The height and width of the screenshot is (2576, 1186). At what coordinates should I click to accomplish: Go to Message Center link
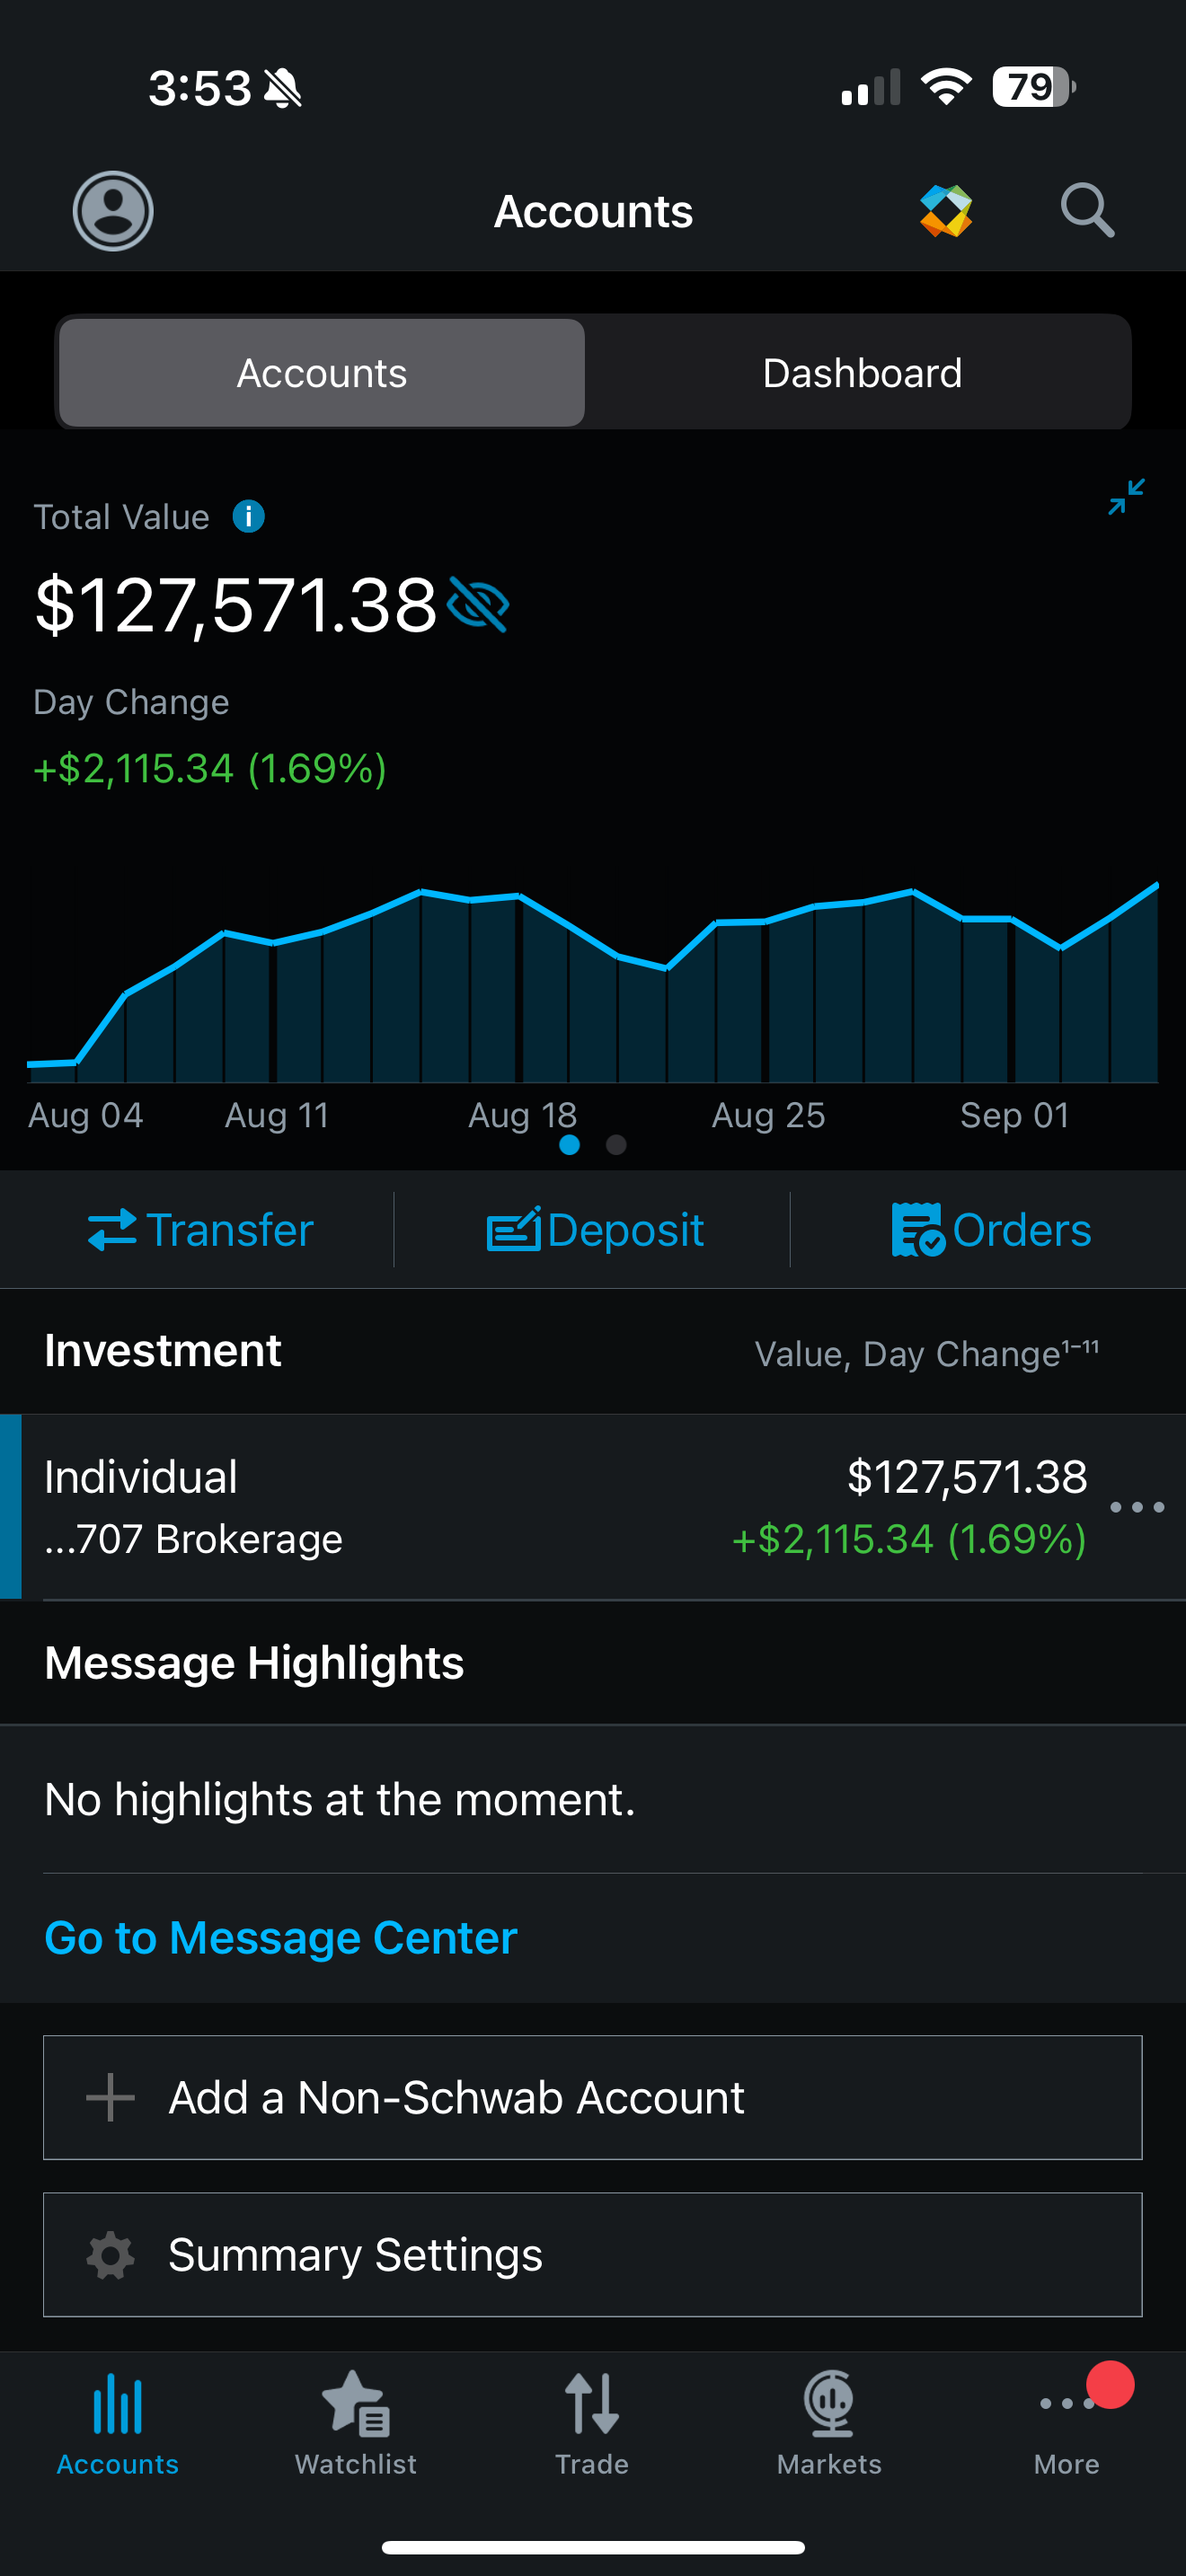pos(281,1938)
